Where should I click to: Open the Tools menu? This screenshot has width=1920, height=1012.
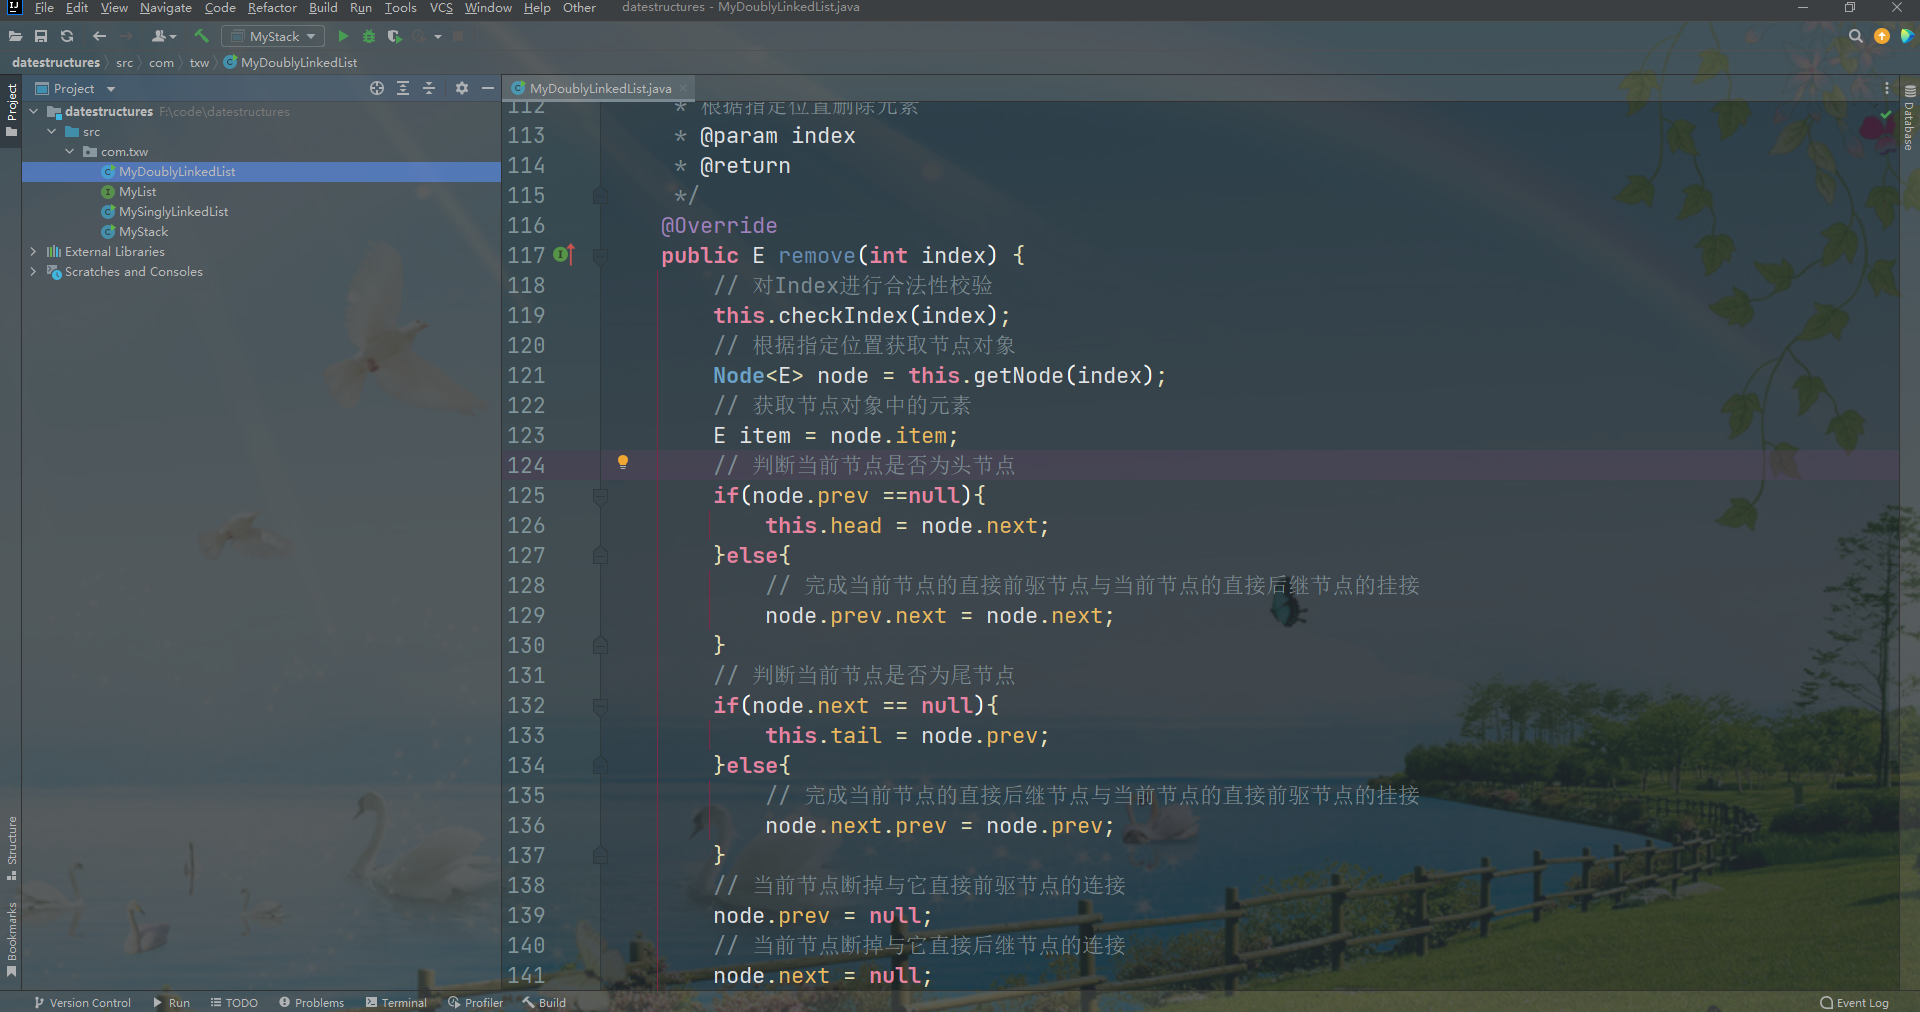tap(401, 8)
